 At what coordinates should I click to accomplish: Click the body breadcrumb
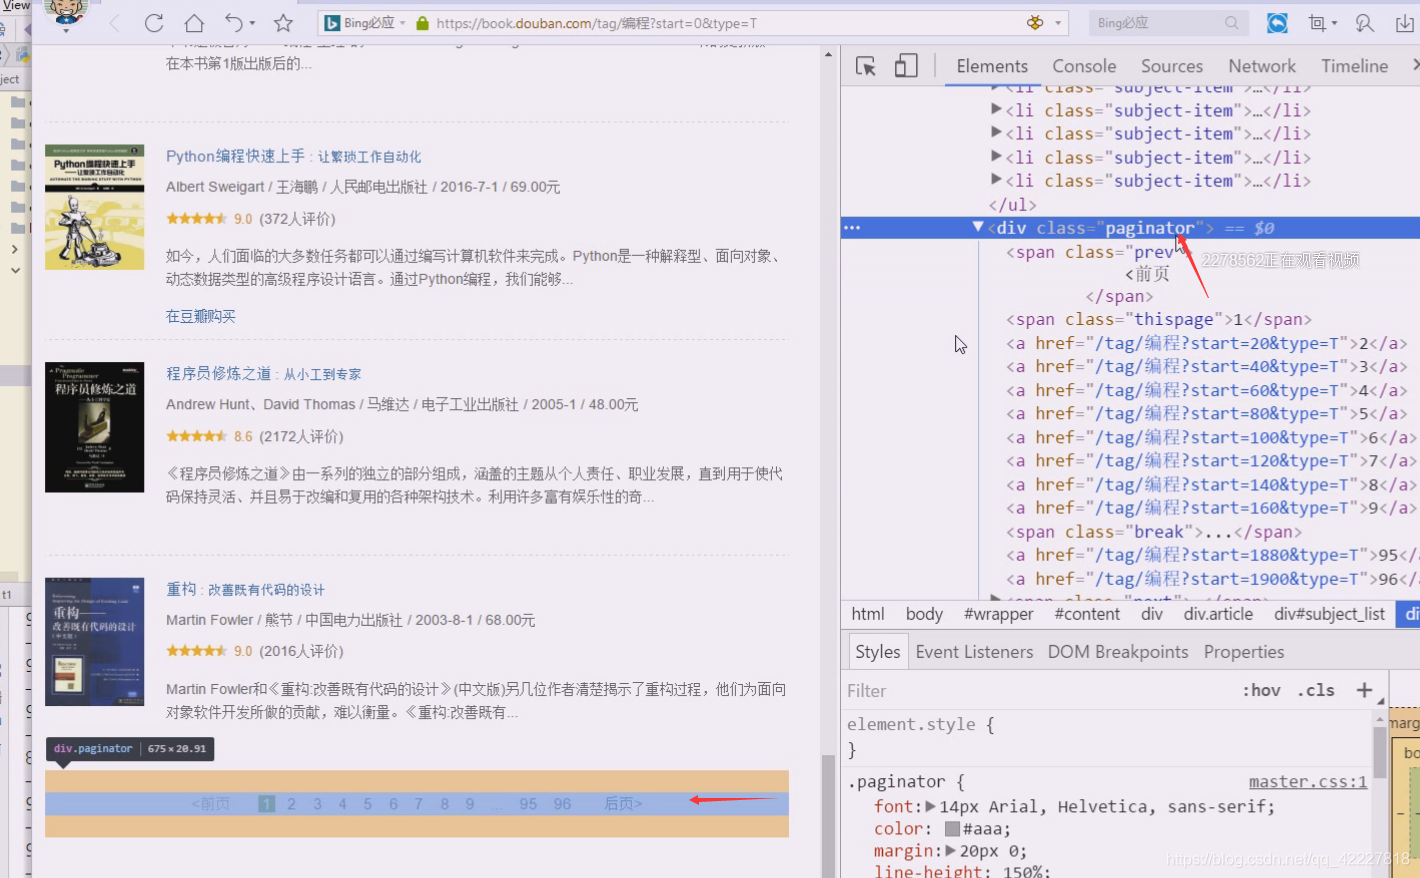[924, 614]
